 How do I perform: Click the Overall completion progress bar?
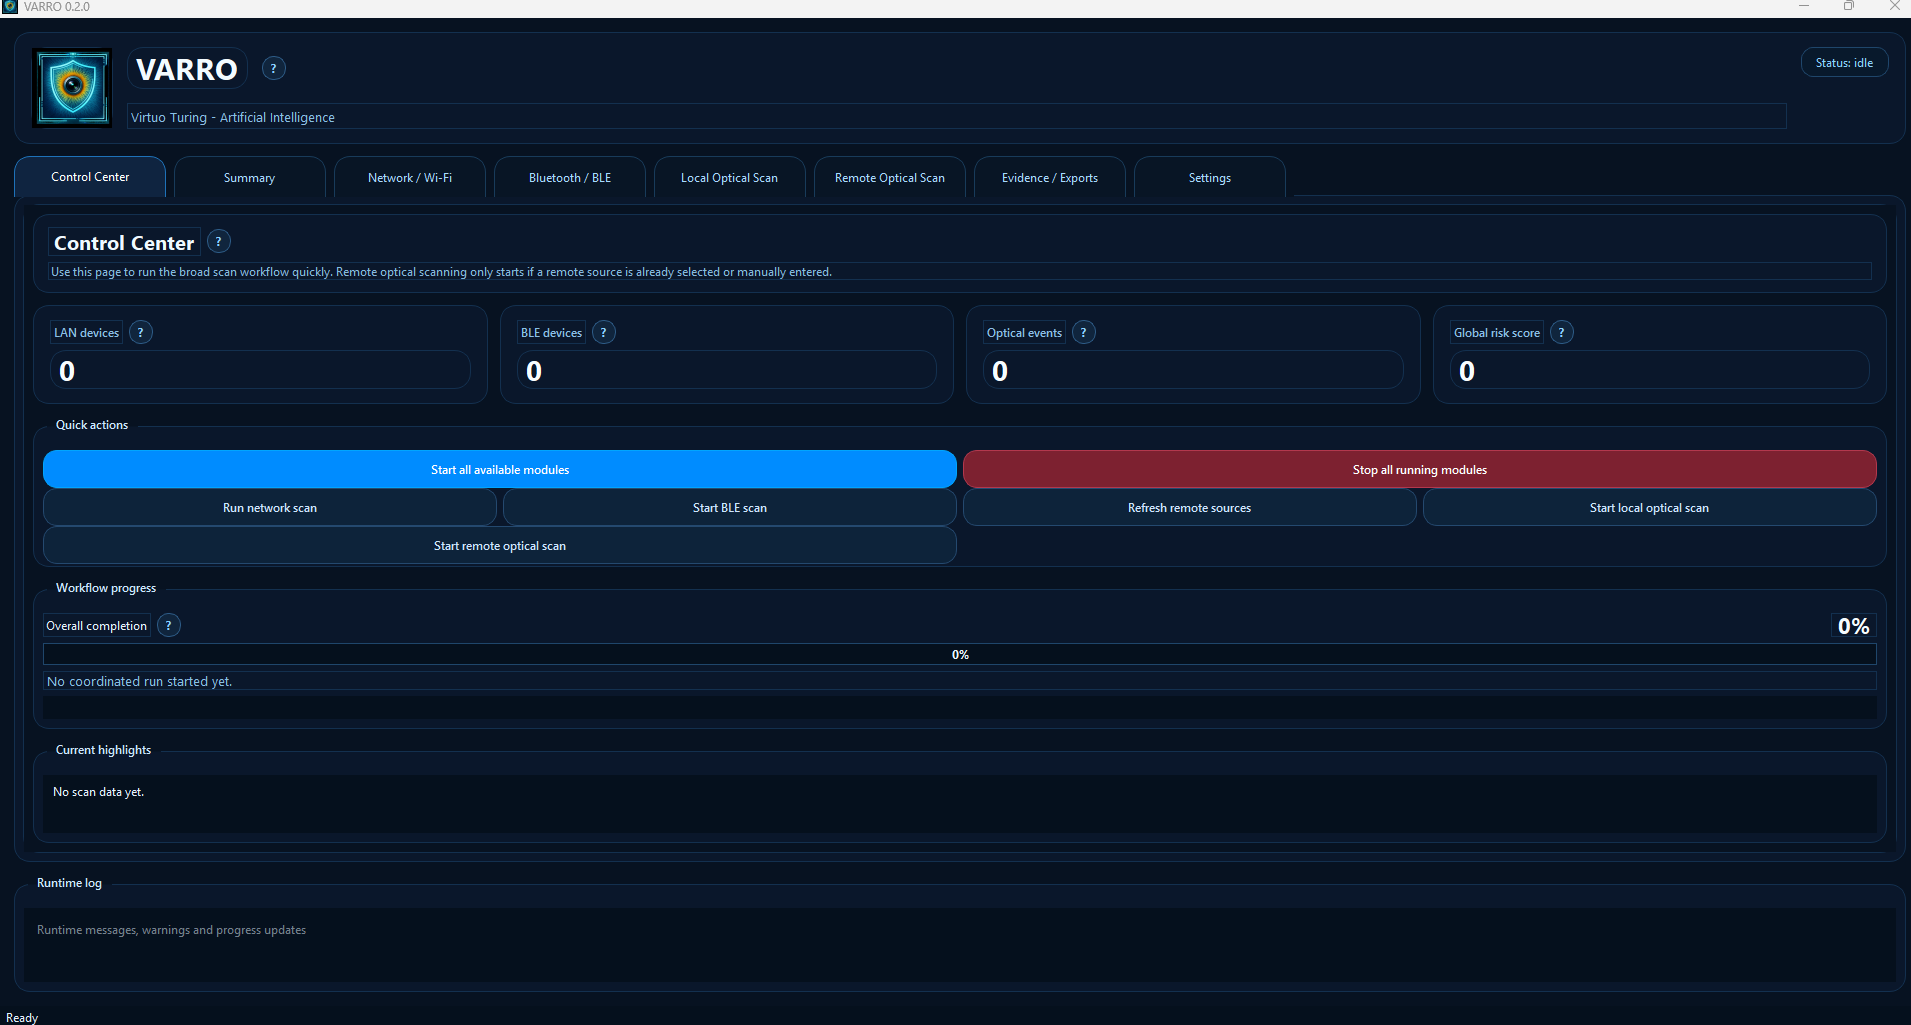(960, 654)
